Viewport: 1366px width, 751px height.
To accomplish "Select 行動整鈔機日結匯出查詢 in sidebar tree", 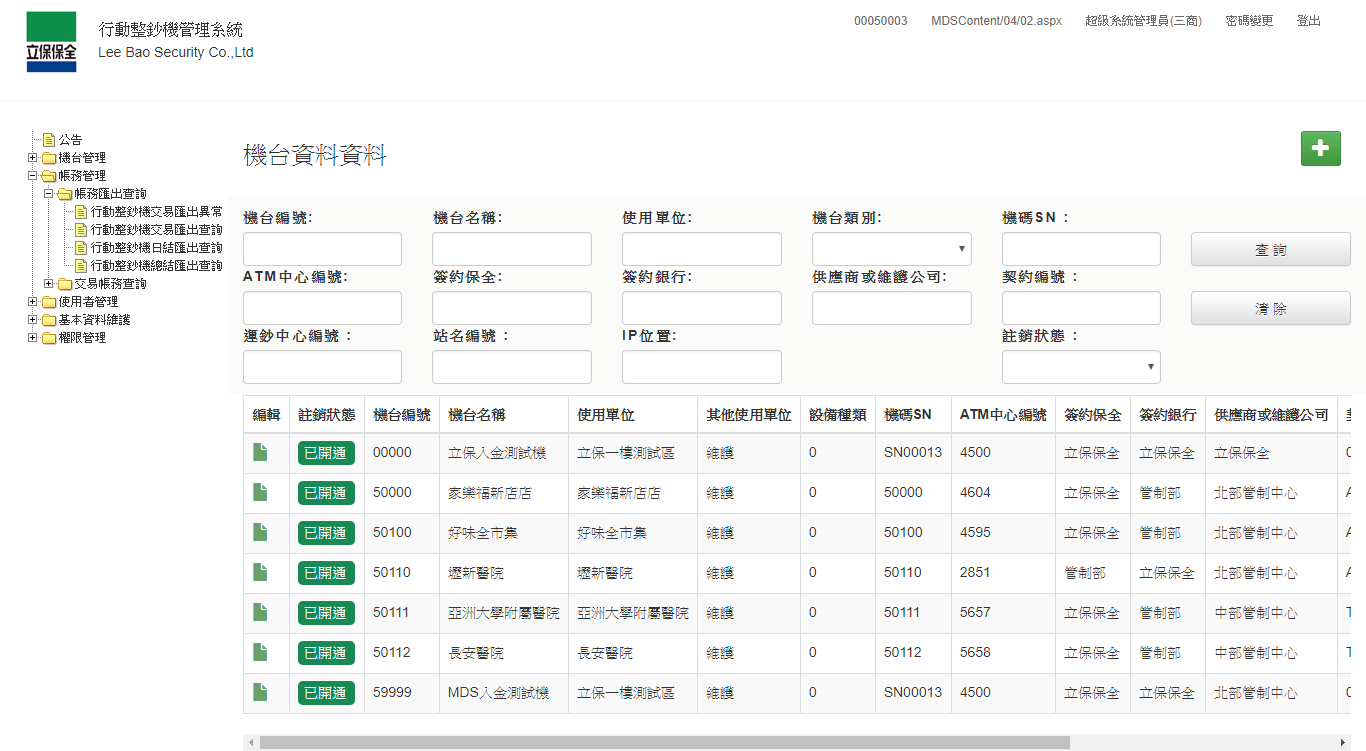I will click(x=156, y=248).
